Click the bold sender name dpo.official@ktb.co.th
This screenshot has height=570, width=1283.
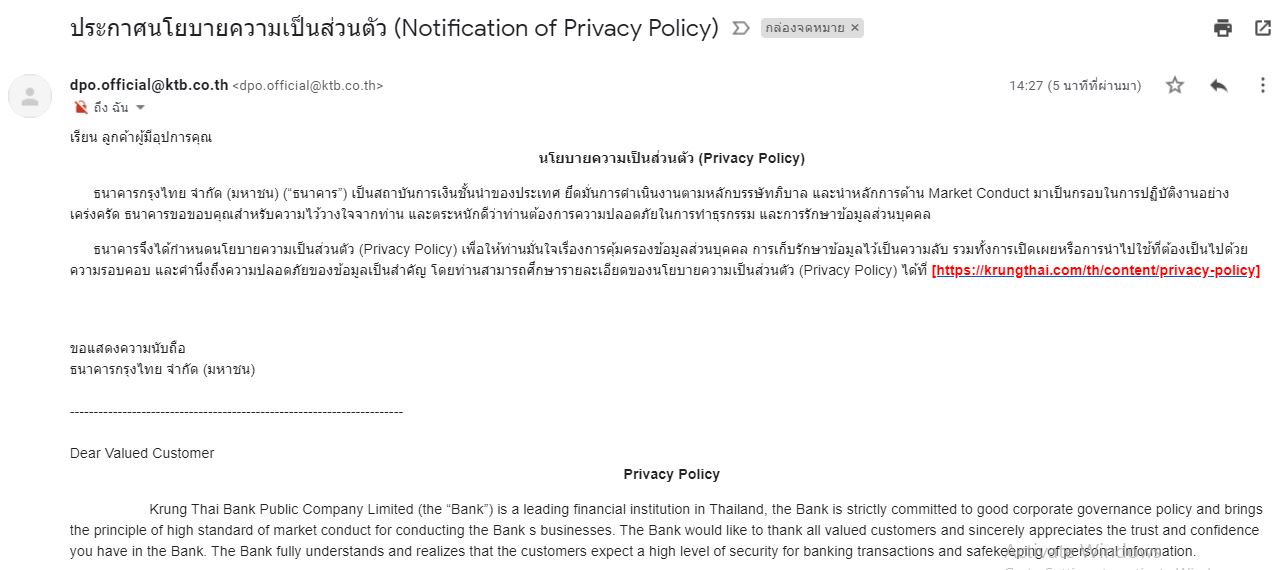click(149, 85)
